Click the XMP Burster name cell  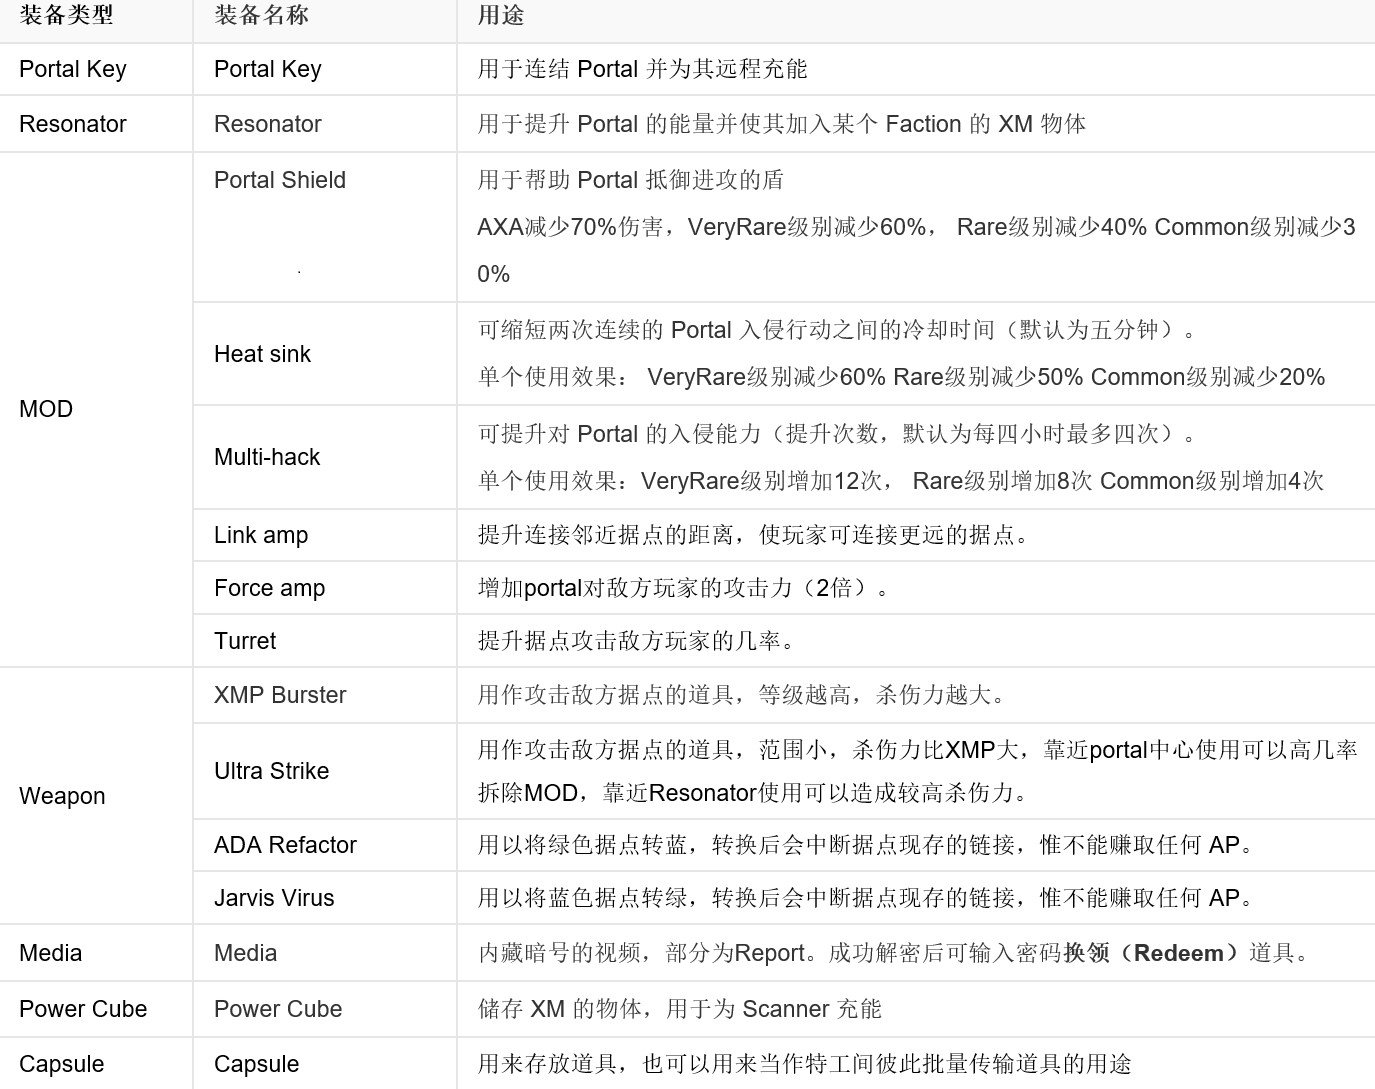280,695
